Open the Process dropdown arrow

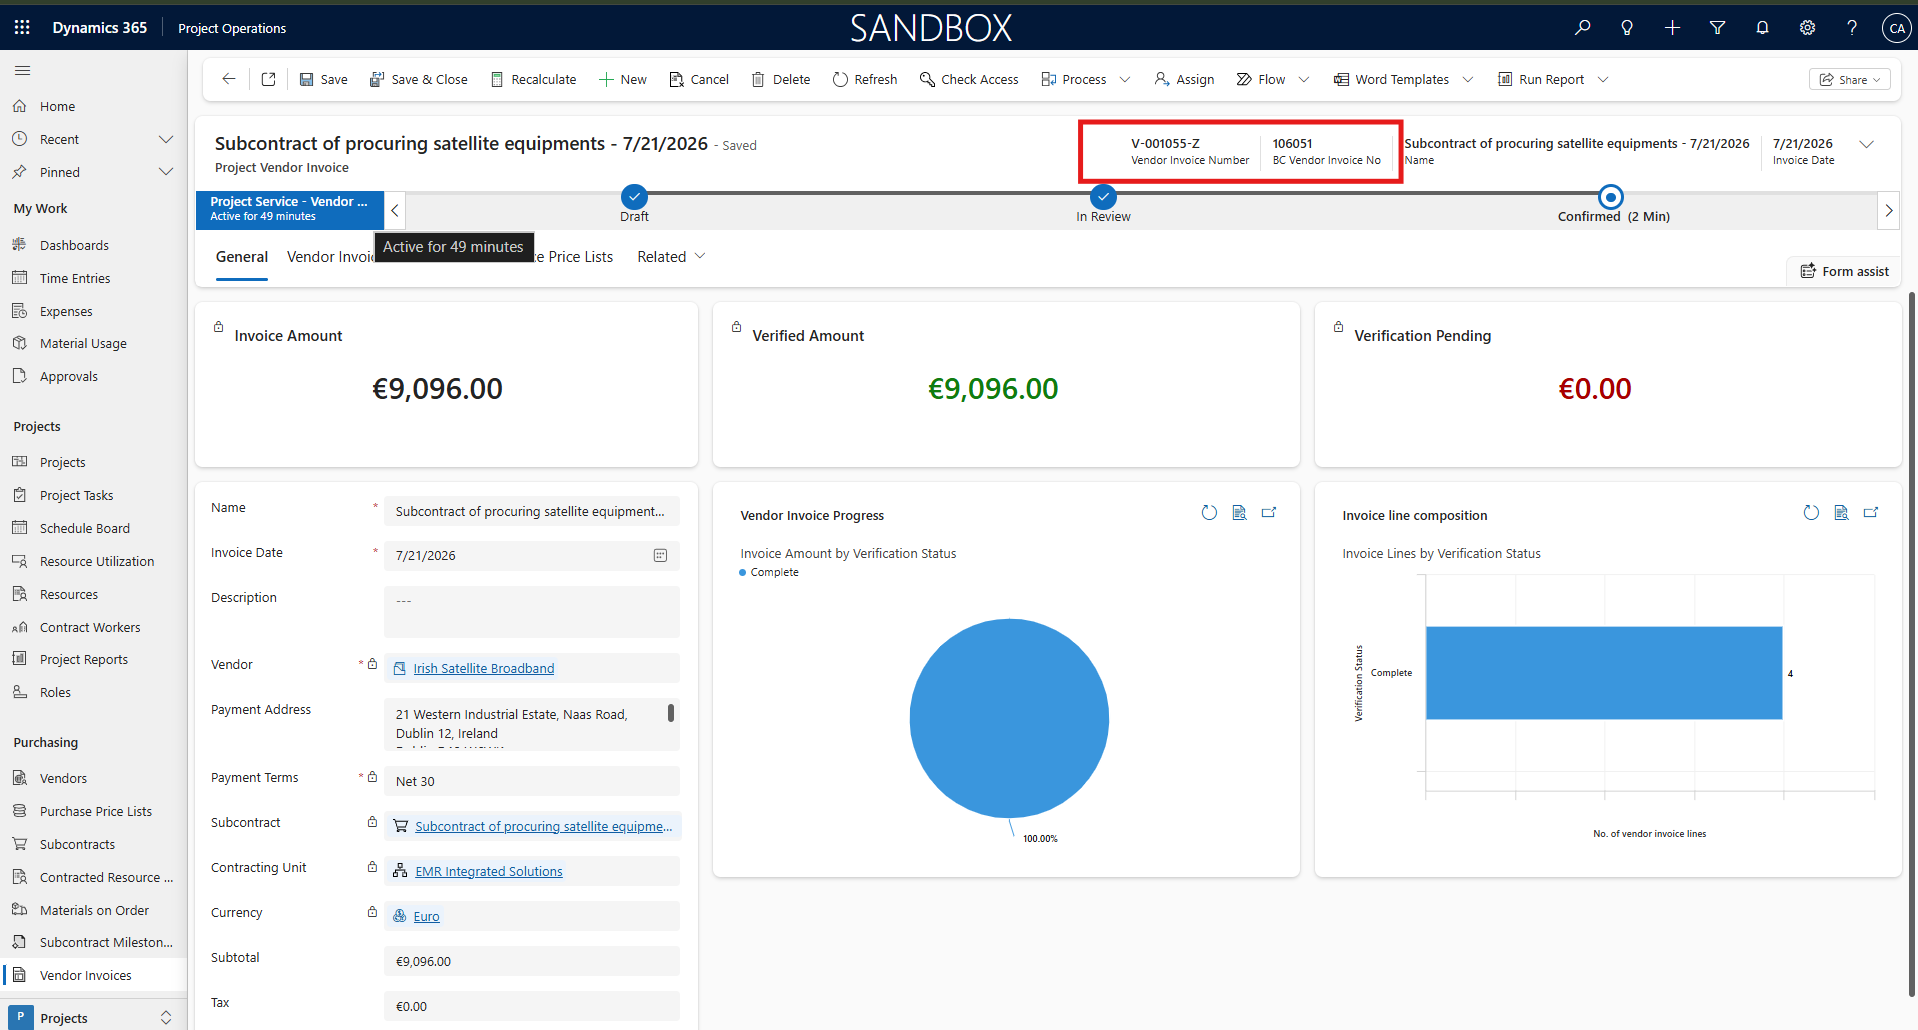(x=1125, y=79)
